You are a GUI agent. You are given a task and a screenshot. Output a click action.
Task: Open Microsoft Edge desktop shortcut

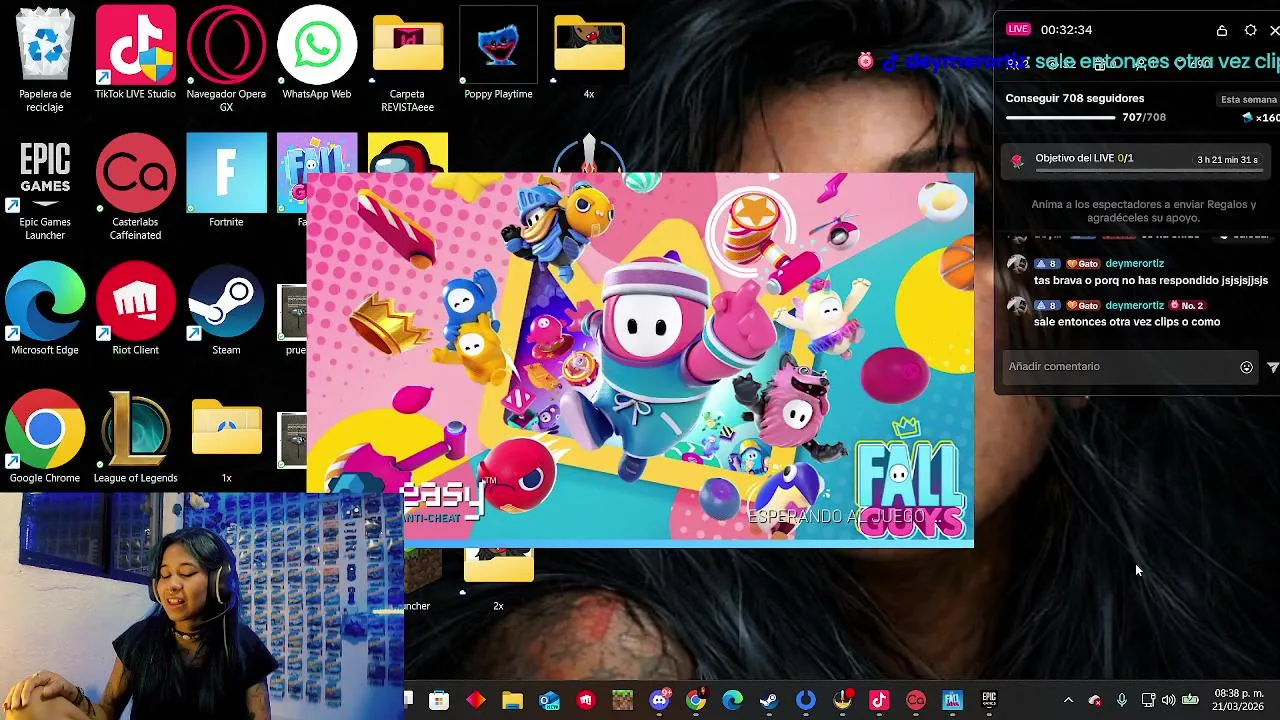coord(45,308)
